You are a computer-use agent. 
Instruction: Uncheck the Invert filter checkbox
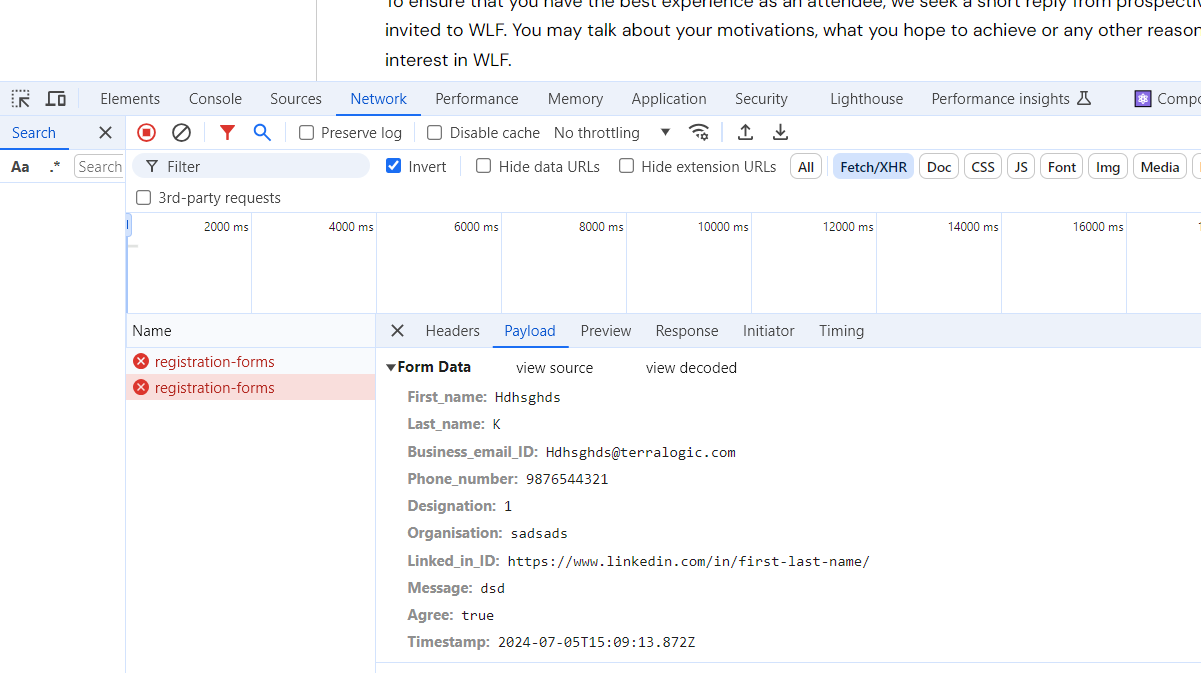394,166
